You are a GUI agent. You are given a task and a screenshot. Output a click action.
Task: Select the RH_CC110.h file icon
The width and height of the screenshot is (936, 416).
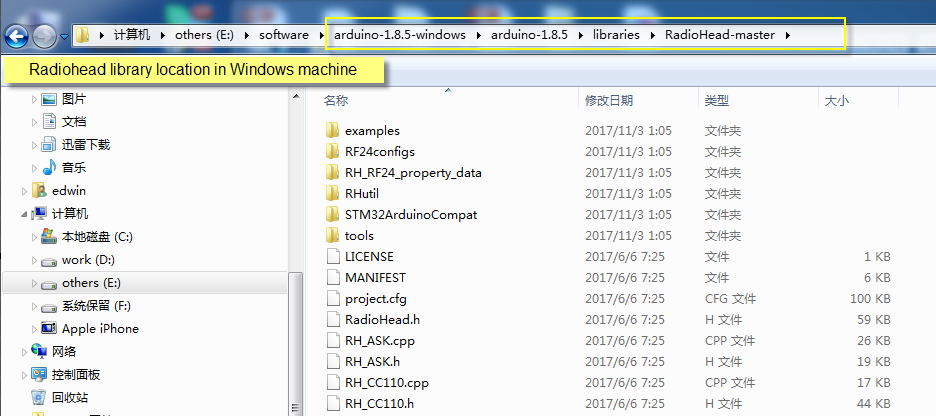pyautogui.click(x=333, y=403)
